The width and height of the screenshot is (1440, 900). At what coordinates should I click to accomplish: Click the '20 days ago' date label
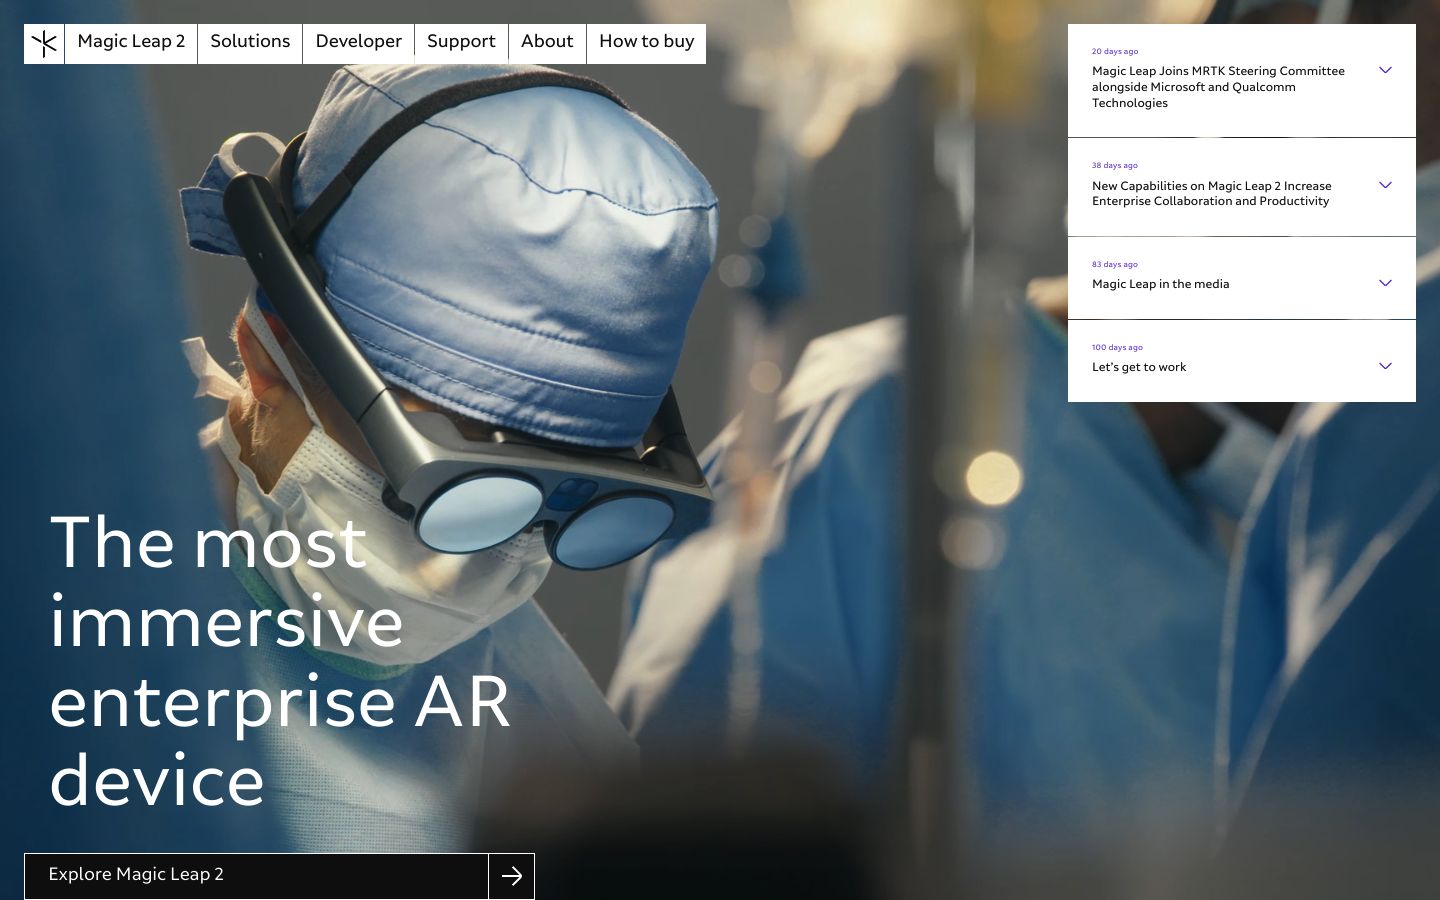pyautogui.click(x=1115, y=51)
